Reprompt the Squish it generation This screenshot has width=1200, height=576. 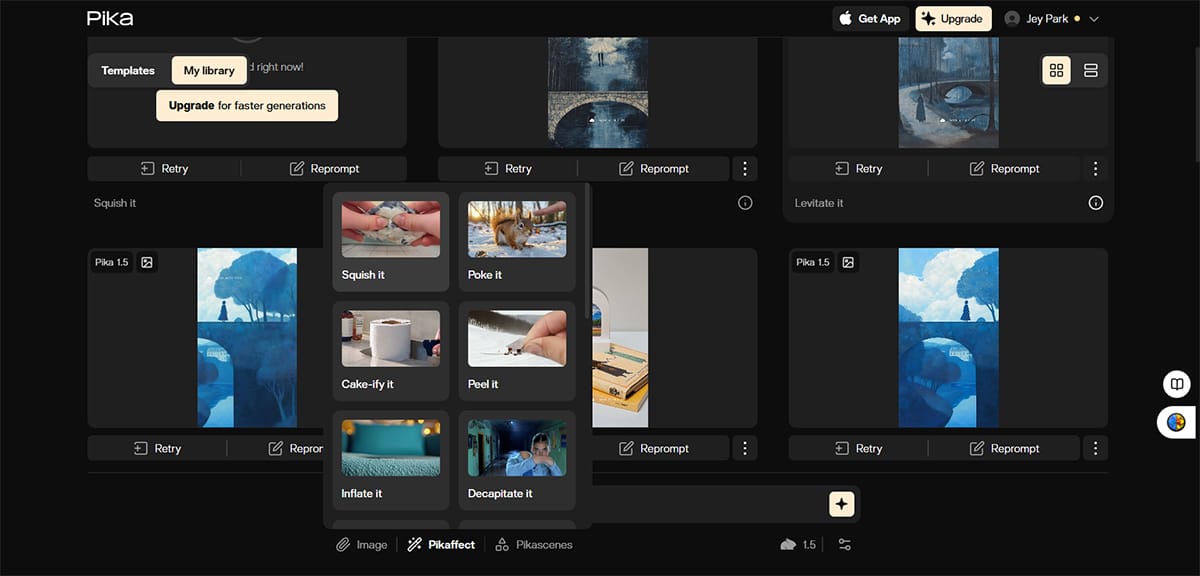(324, 168)
